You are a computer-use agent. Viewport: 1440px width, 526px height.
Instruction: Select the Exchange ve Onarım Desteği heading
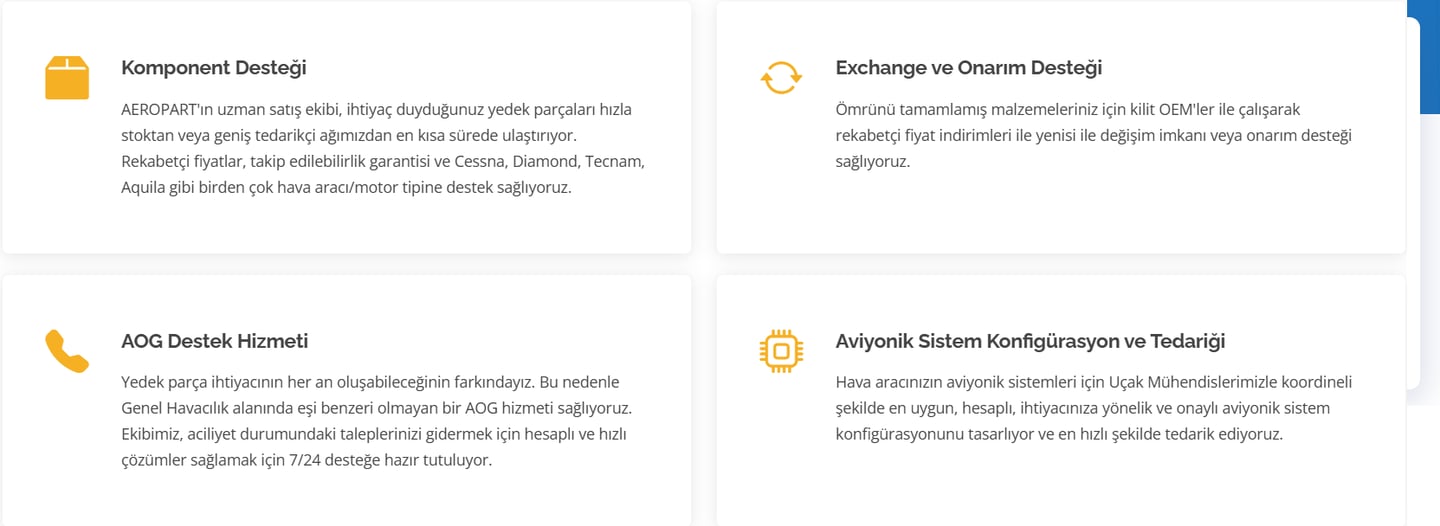(x=968, y=68)
